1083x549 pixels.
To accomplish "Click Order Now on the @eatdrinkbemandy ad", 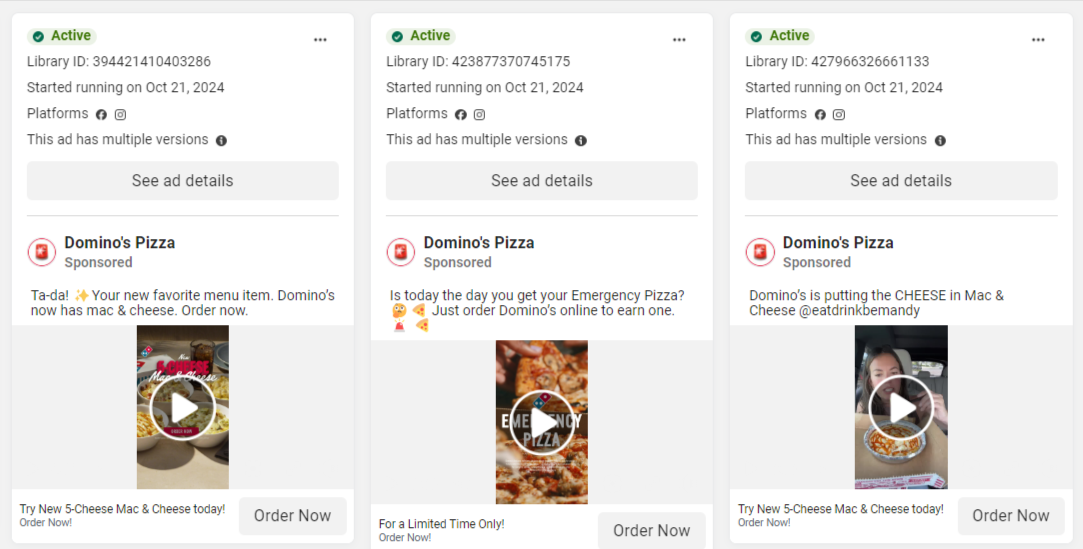I will (x=1011, y=516).
